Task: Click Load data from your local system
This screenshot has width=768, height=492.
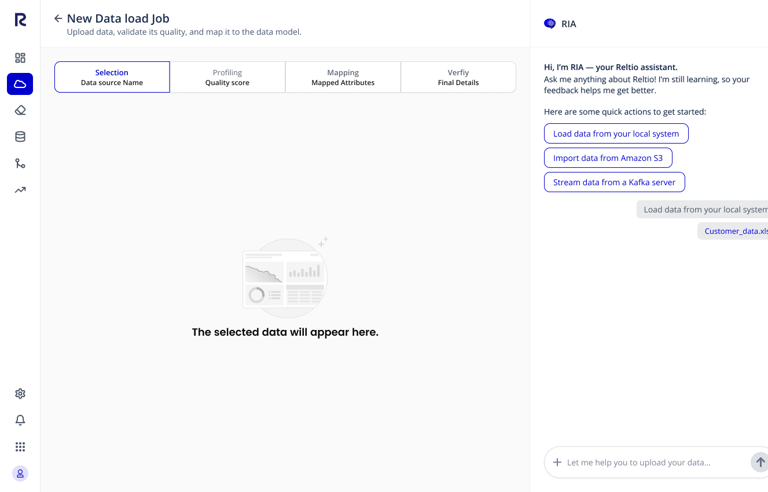Action: (x=616, y=133)
